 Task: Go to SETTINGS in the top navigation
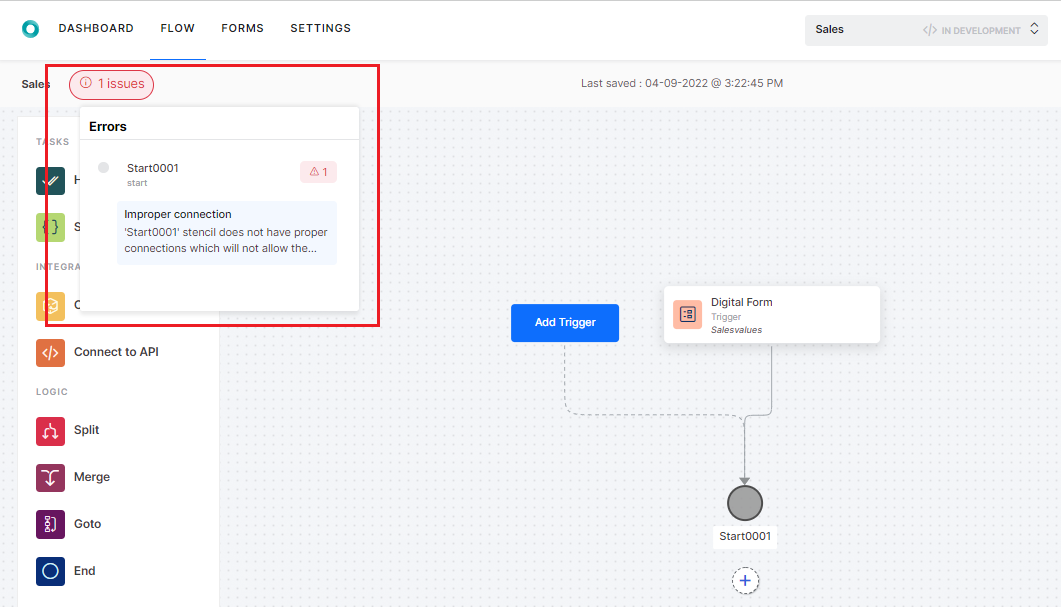pyautogui.click(x=320, y=28)
